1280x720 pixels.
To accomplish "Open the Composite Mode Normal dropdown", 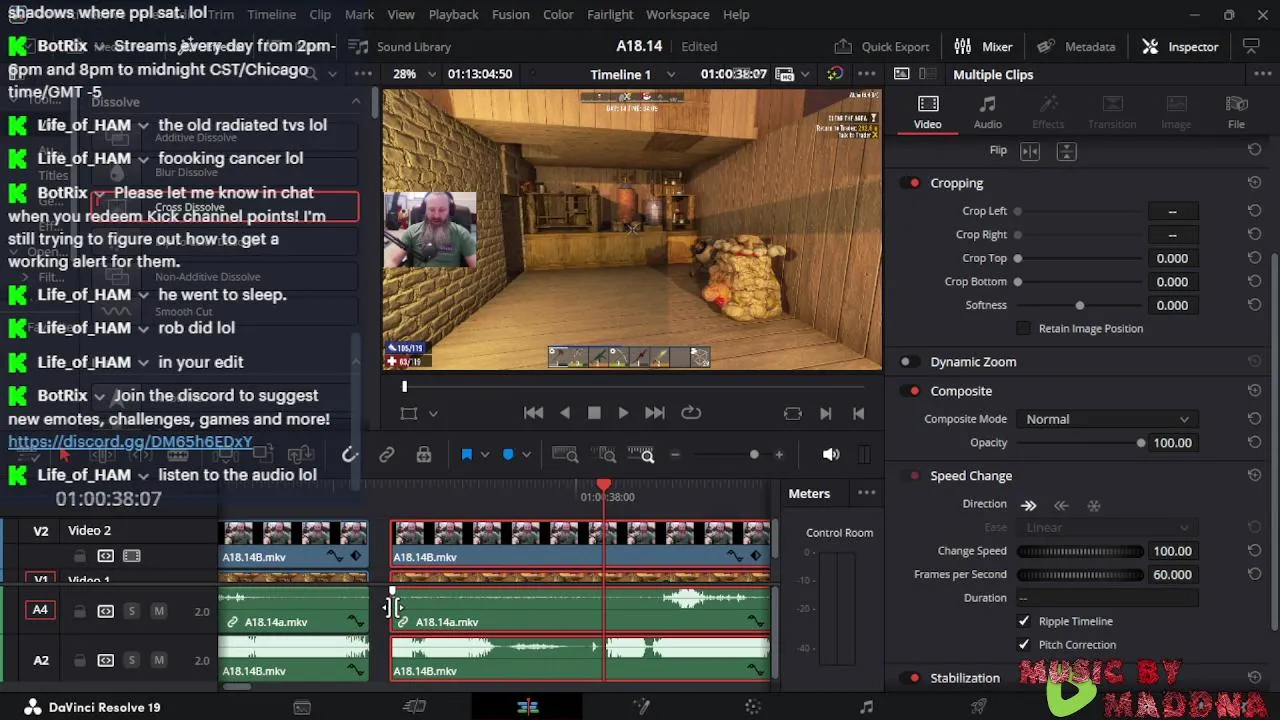I will (1106, 419).
